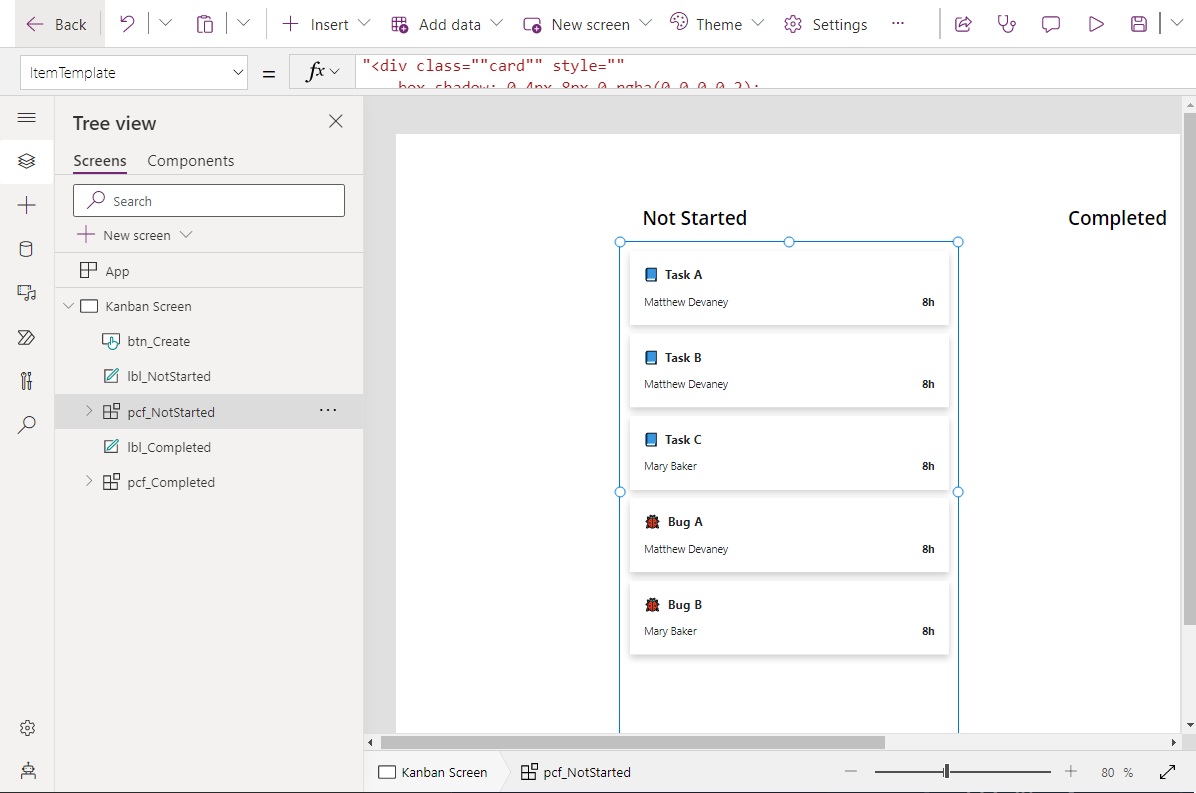
Task: Close the Tree view panel
Action: click(336, 121)
